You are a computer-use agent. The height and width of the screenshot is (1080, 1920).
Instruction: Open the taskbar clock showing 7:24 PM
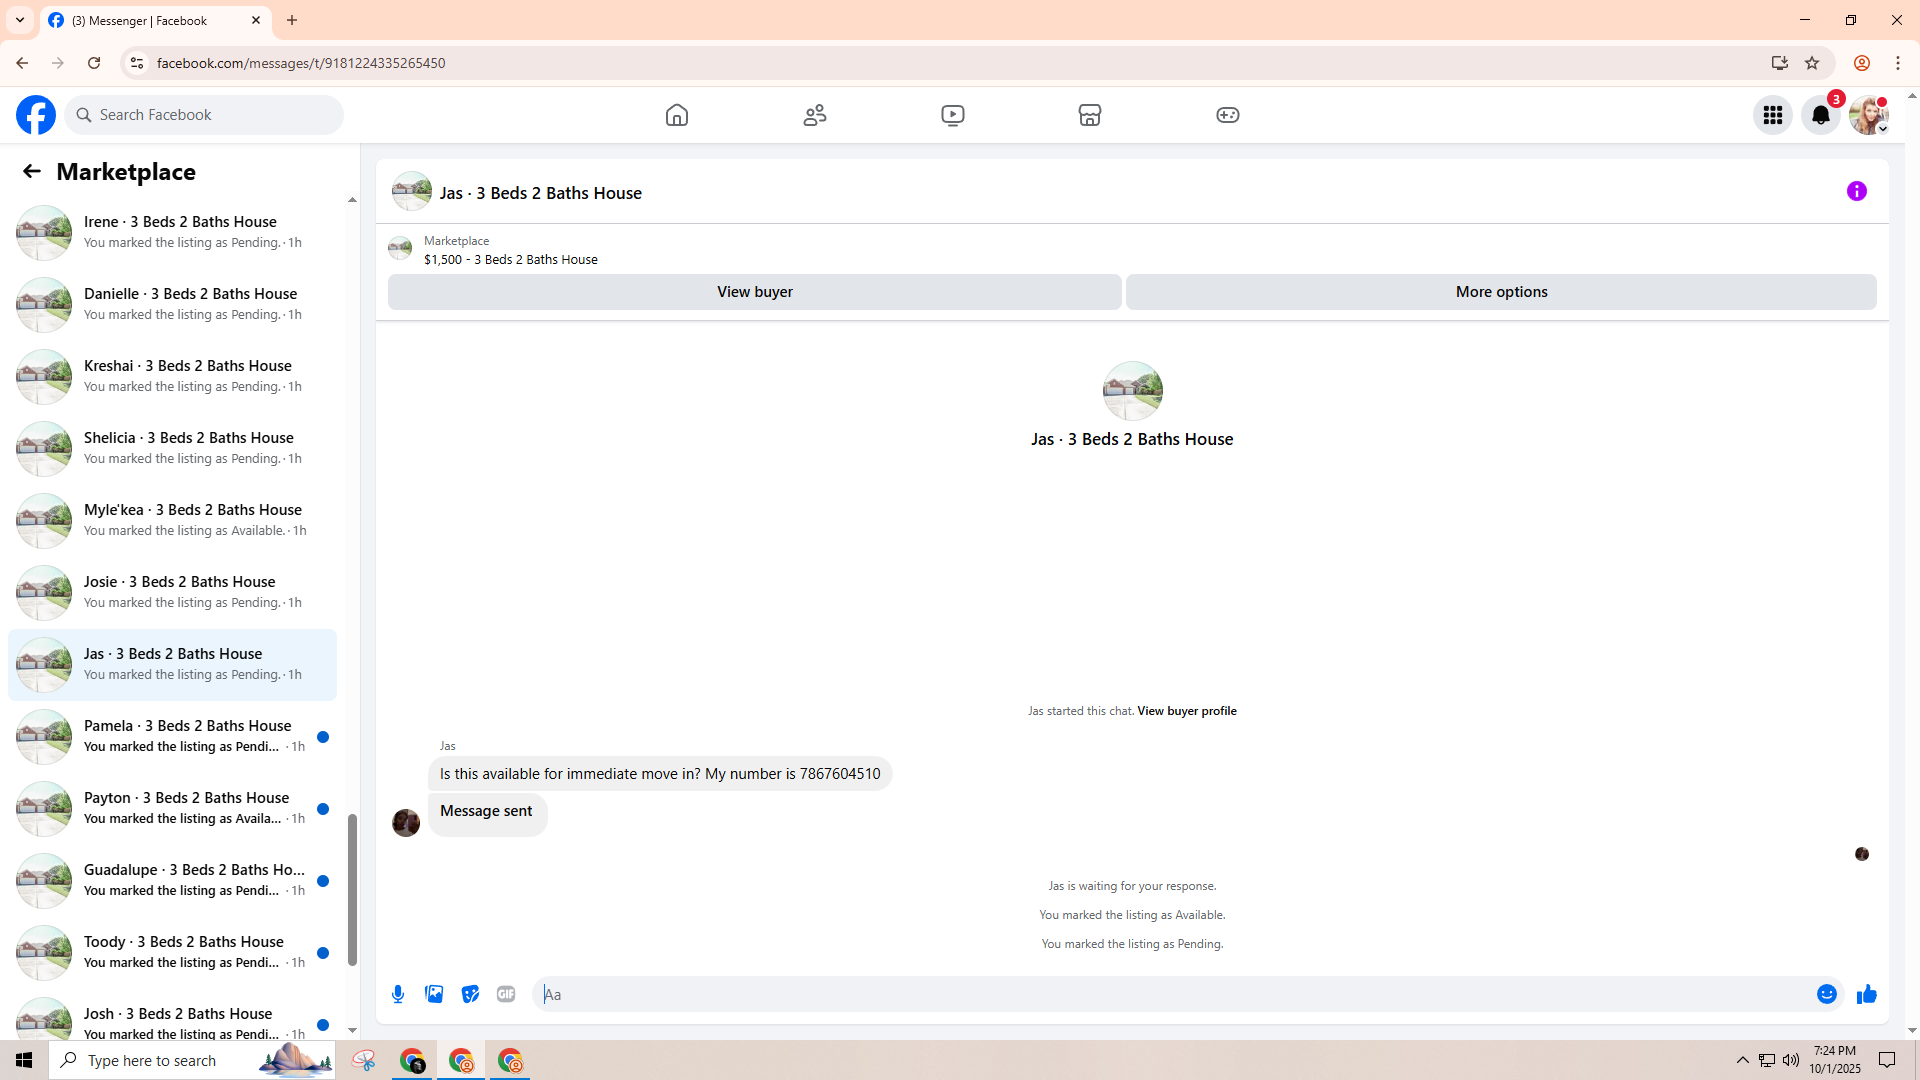tap(1835, 1060)
